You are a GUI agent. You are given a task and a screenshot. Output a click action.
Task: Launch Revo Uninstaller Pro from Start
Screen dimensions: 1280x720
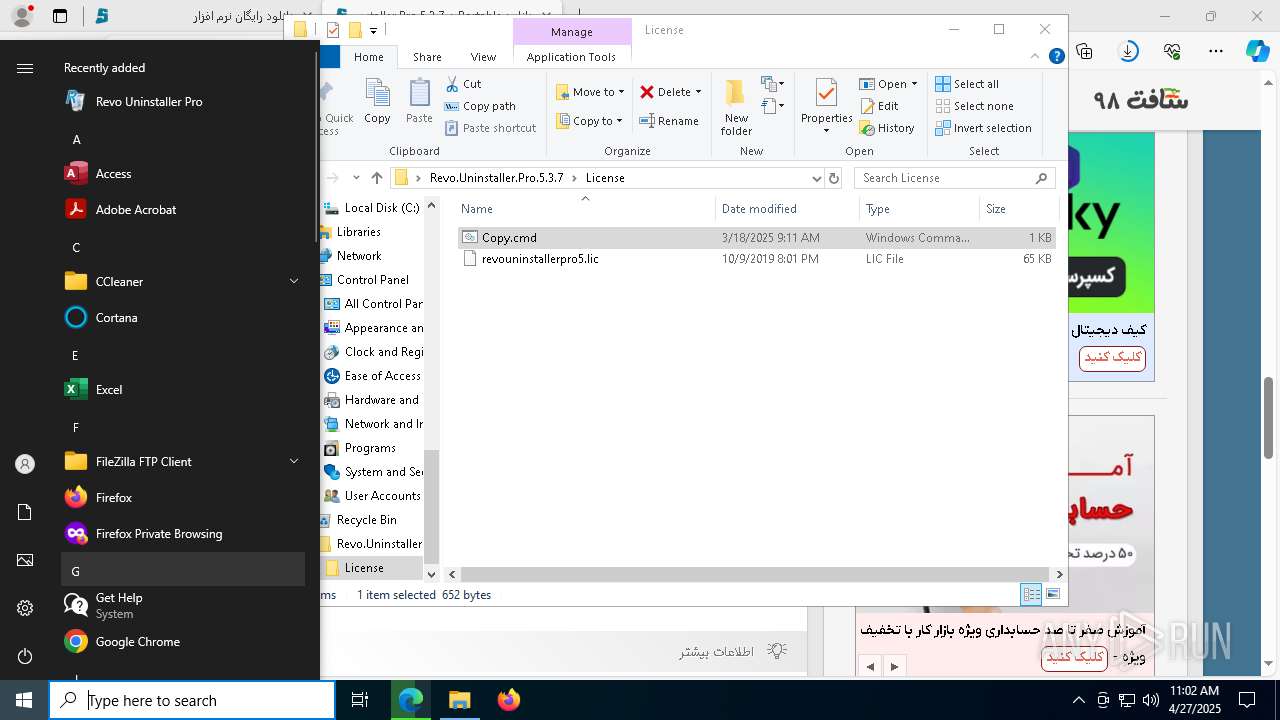(x=183, y=101)
